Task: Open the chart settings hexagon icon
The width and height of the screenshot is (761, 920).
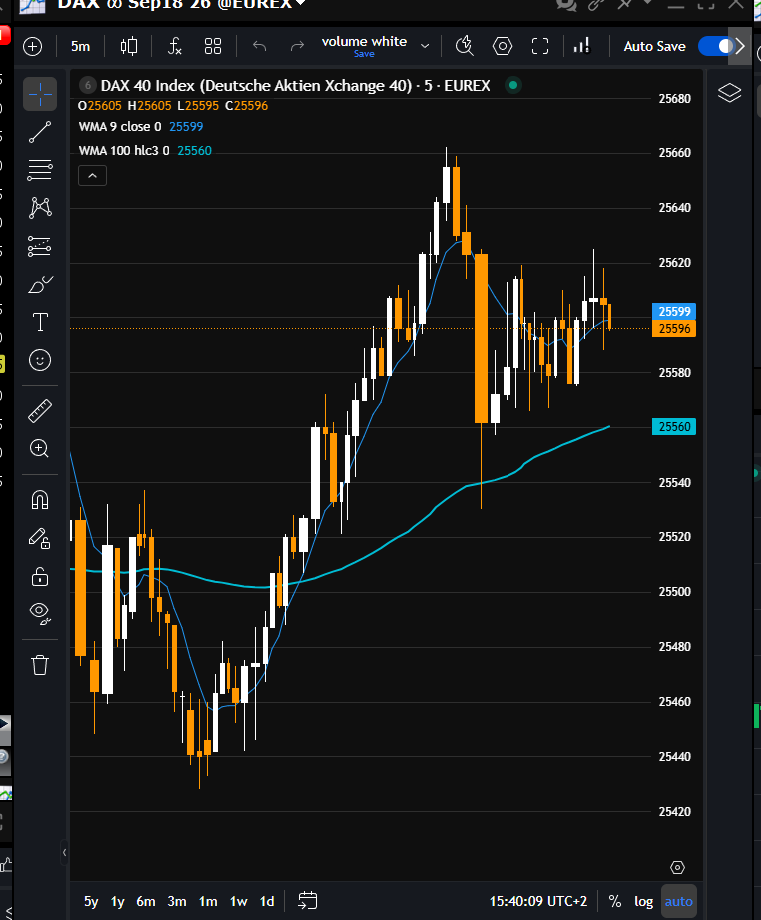Action: click(502, 46)
